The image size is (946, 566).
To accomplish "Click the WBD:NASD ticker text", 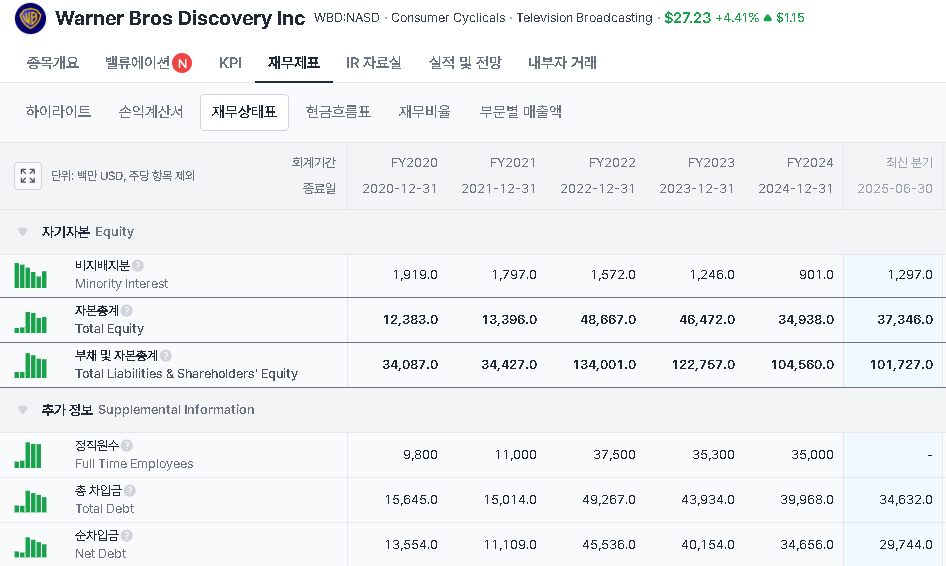I will (x=347, y=18).
